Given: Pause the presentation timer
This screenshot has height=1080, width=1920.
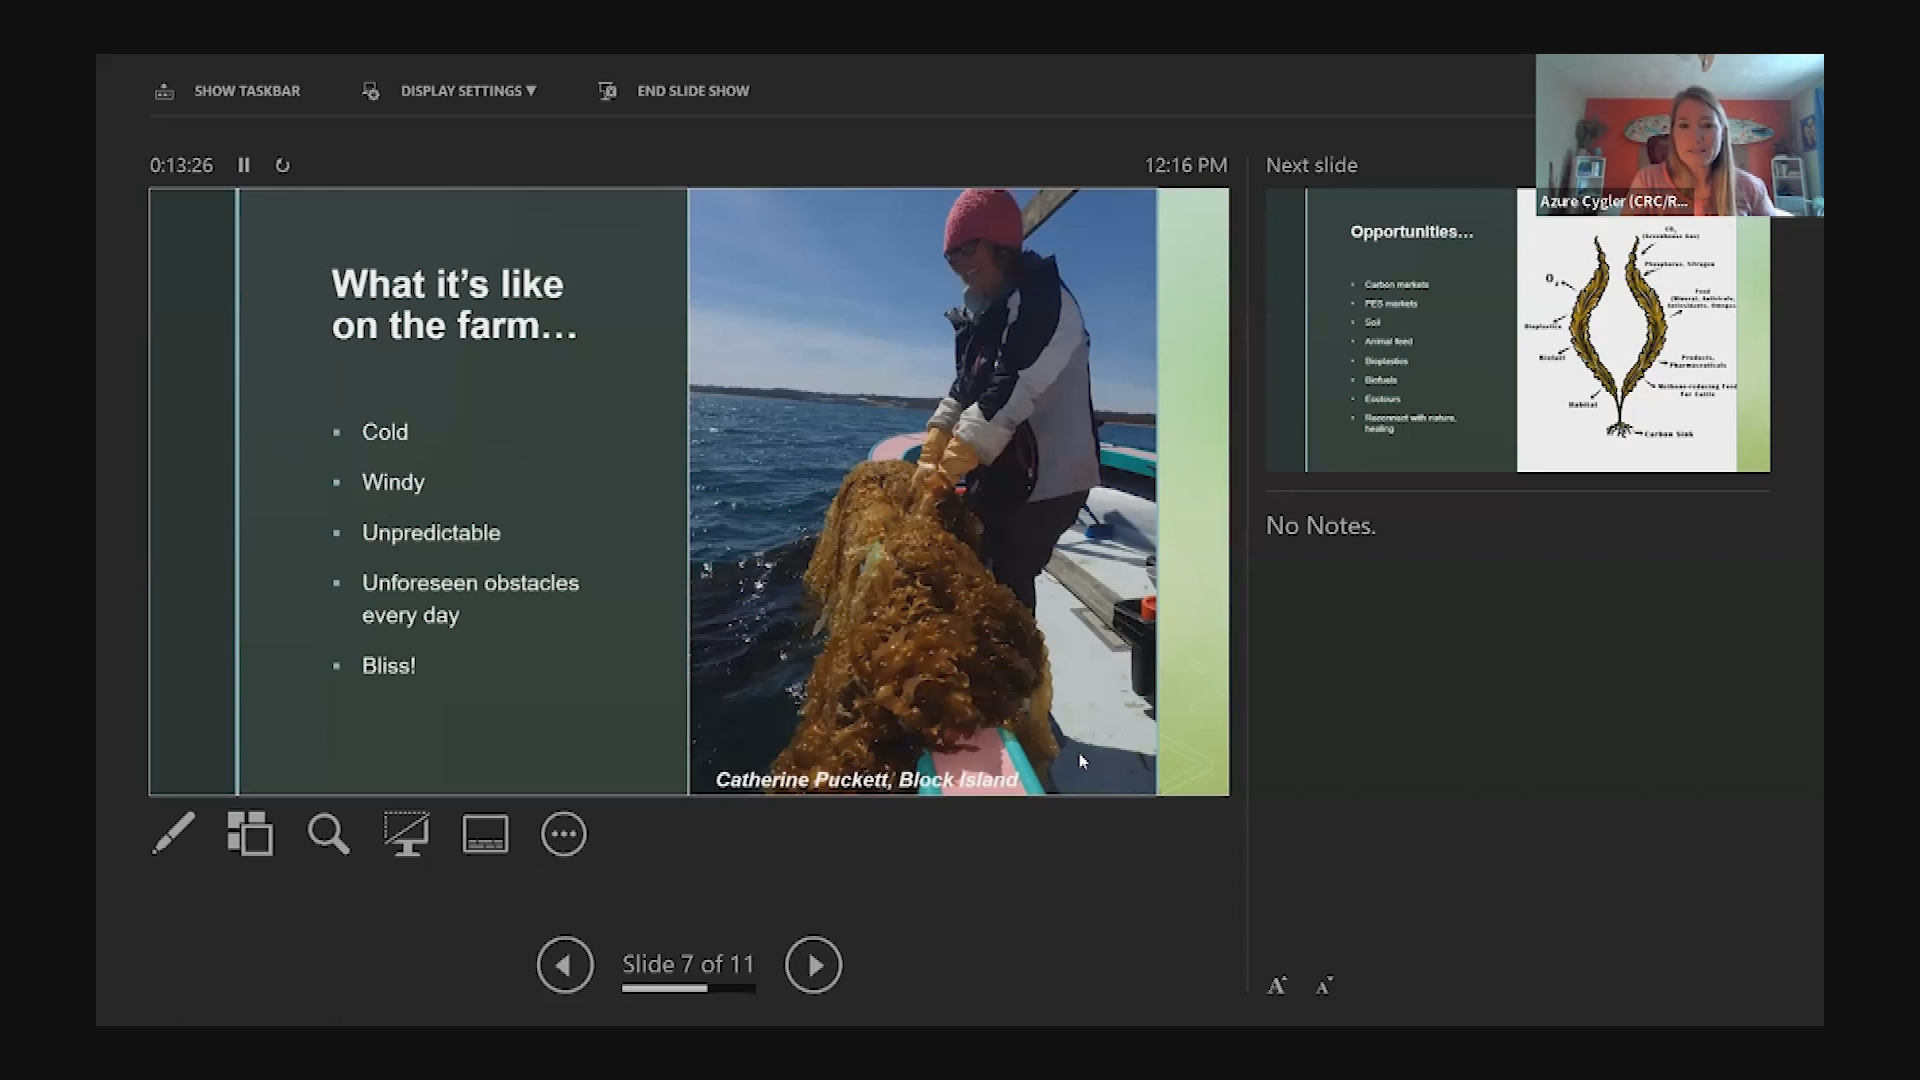Looking at the screenshot, I should point(243,165).
